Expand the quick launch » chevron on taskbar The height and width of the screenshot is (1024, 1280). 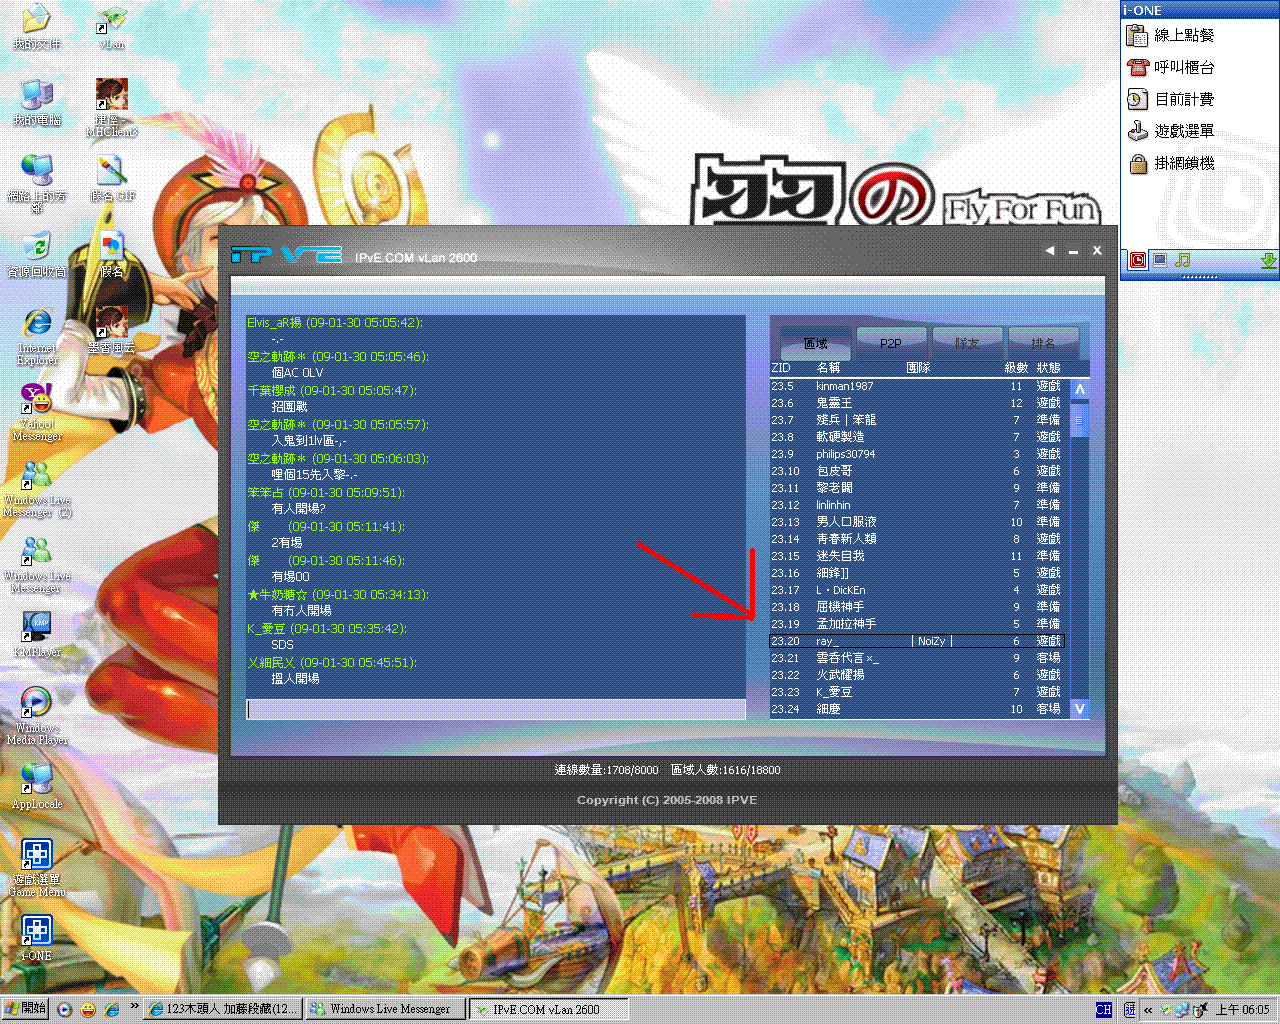(x=133, y=1008)
